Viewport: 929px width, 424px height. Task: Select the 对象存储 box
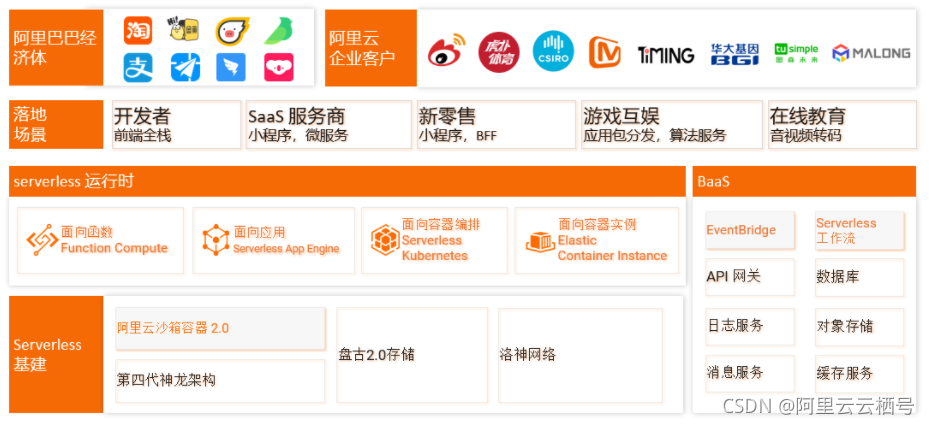860,326
